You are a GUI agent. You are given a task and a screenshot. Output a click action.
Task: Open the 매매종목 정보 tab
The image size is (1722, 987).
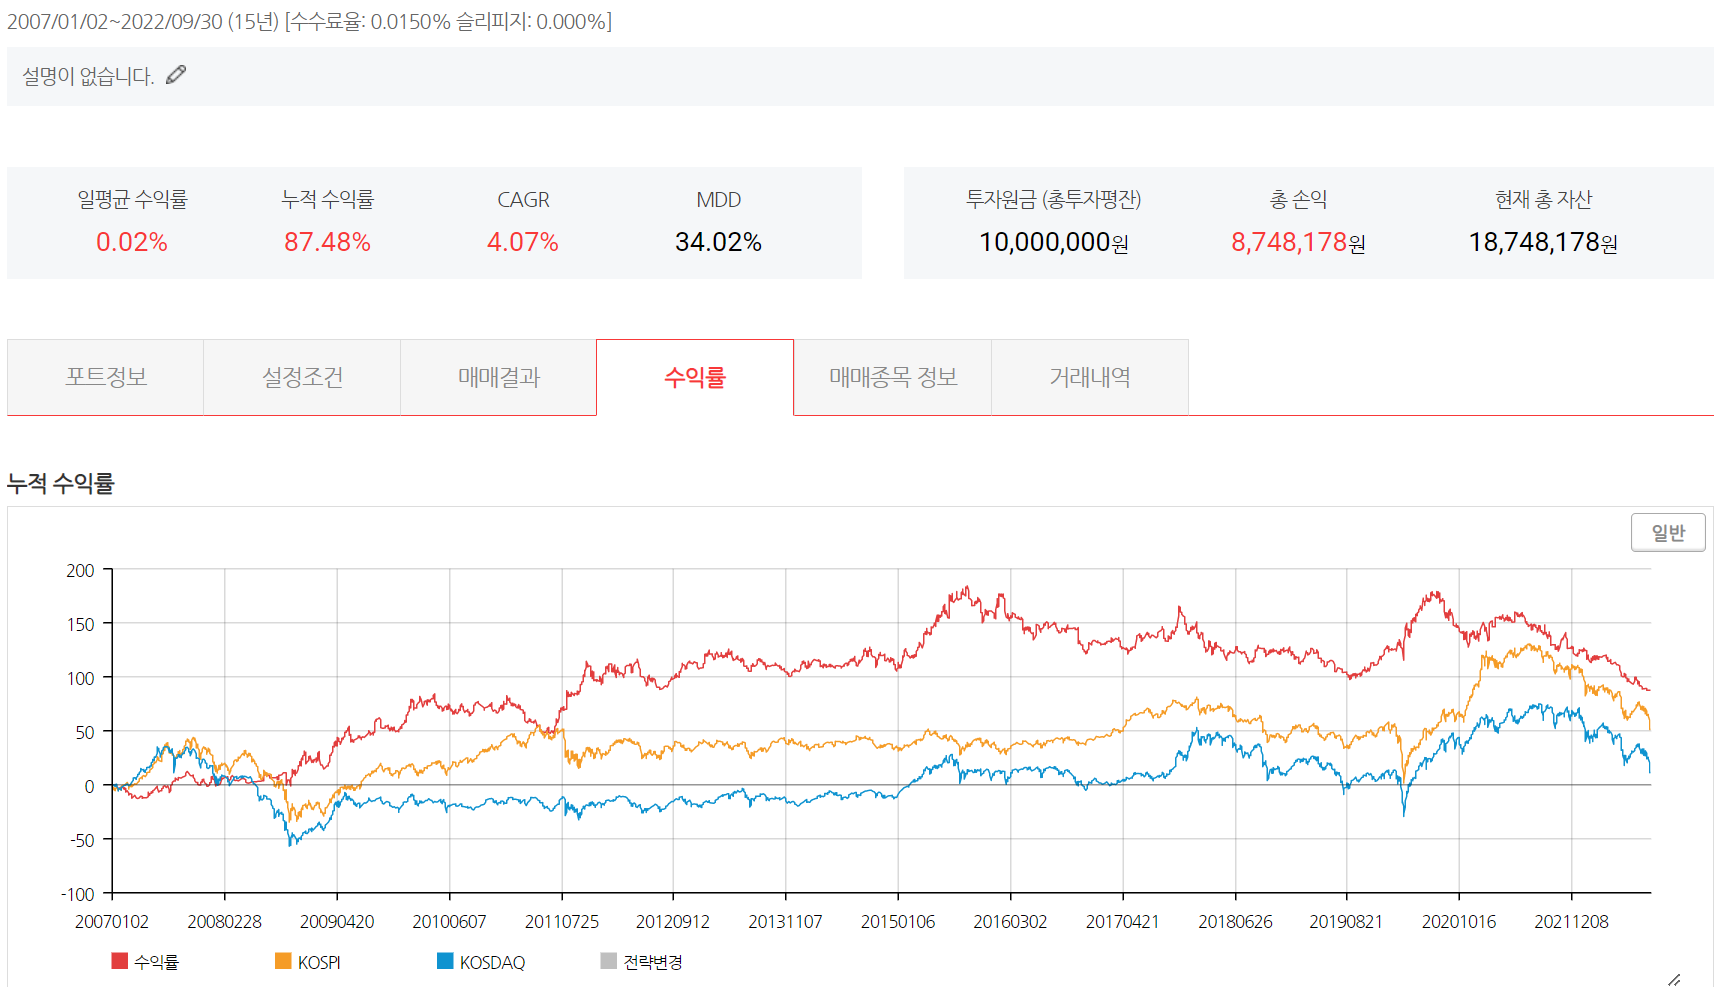click(893, 377)
